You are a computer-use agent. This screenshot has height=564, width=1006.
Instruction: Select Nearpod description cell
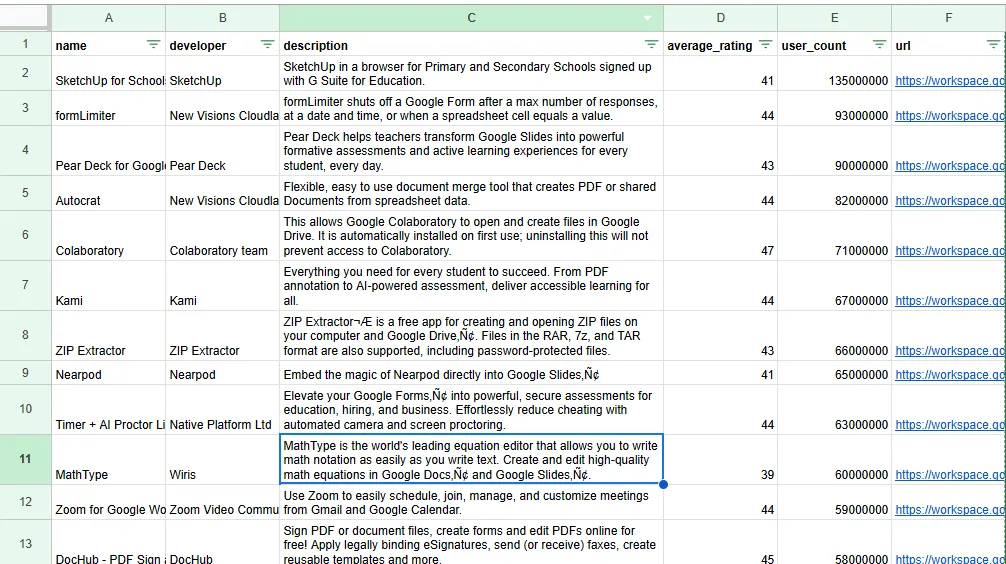tap(472, 373)
